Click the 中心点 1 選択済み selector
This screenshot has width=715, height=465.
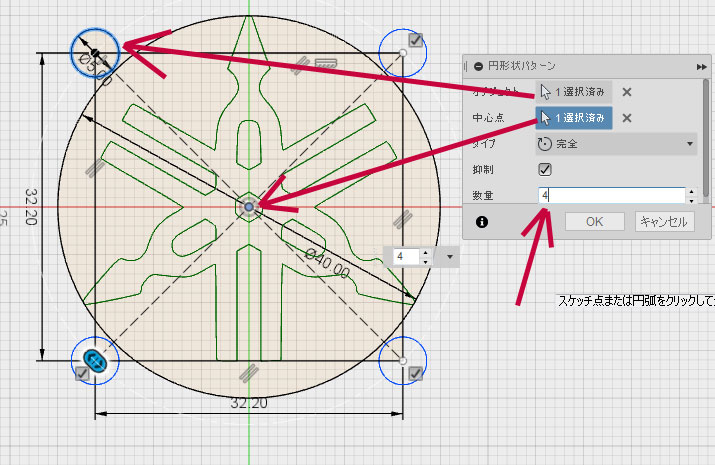(573, 118)
